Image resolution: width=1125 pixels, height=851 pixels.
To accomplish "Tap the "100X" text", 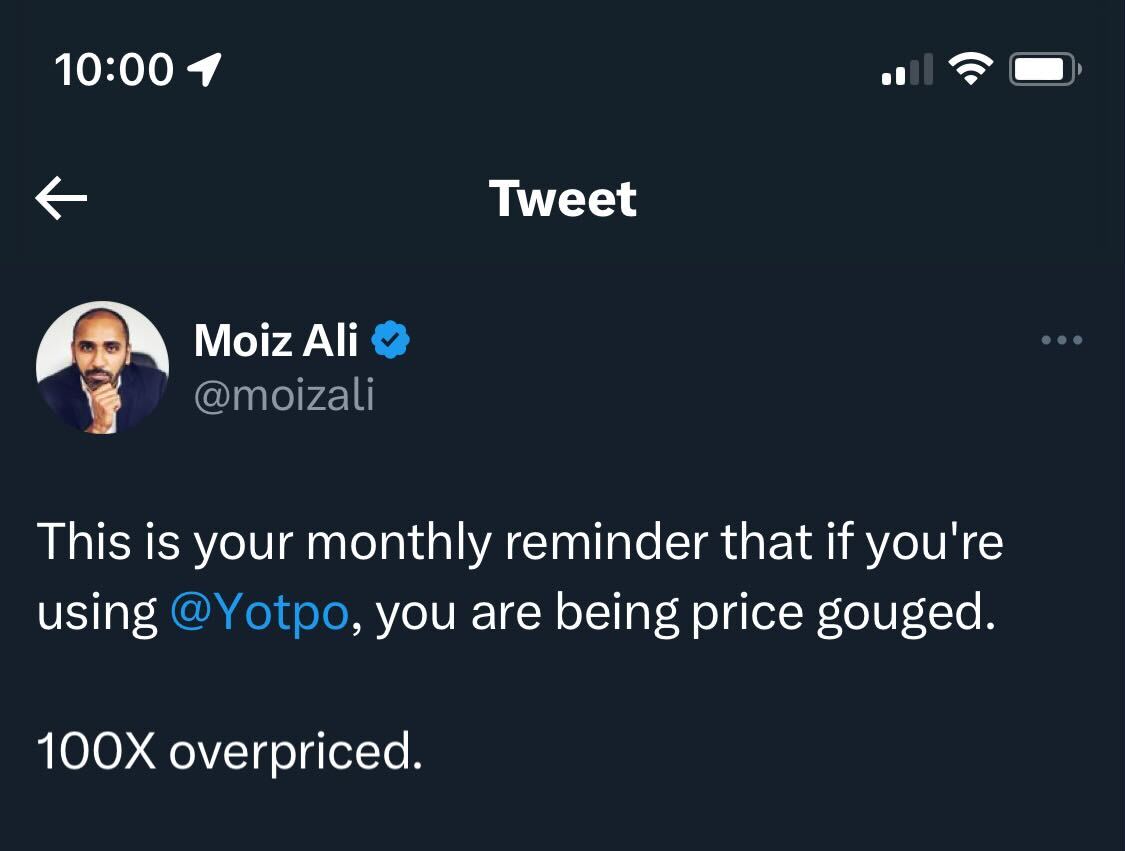I will [x=96, y=751].
